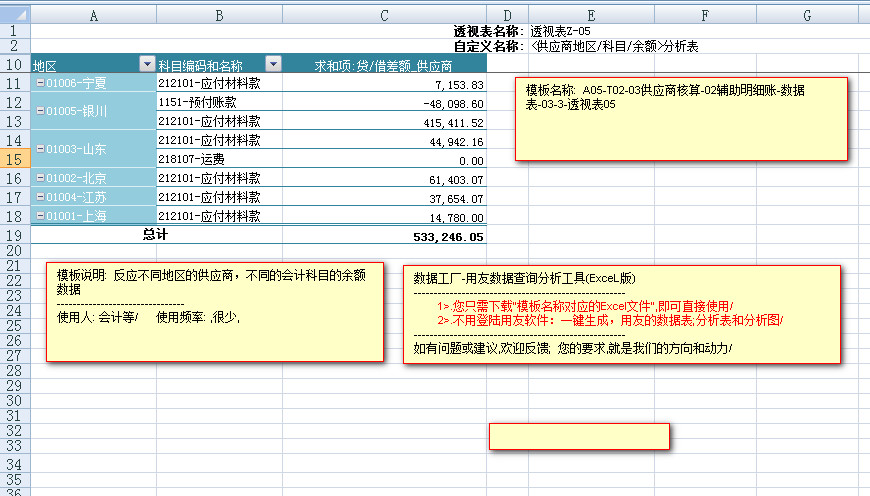This screenshot has height=496, width=870.
Task: Select row 19 header
Action: (x=15, y=235)
